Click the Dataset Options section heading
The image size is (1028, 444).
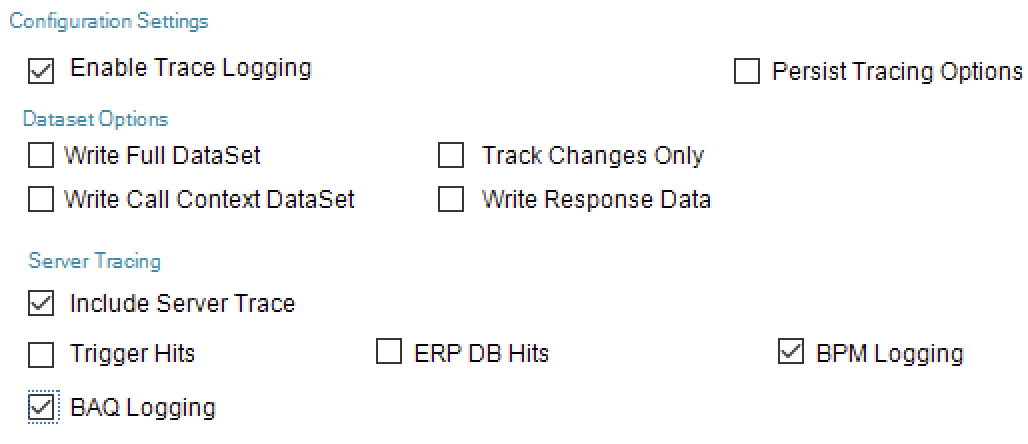click(x=95, y=119)
